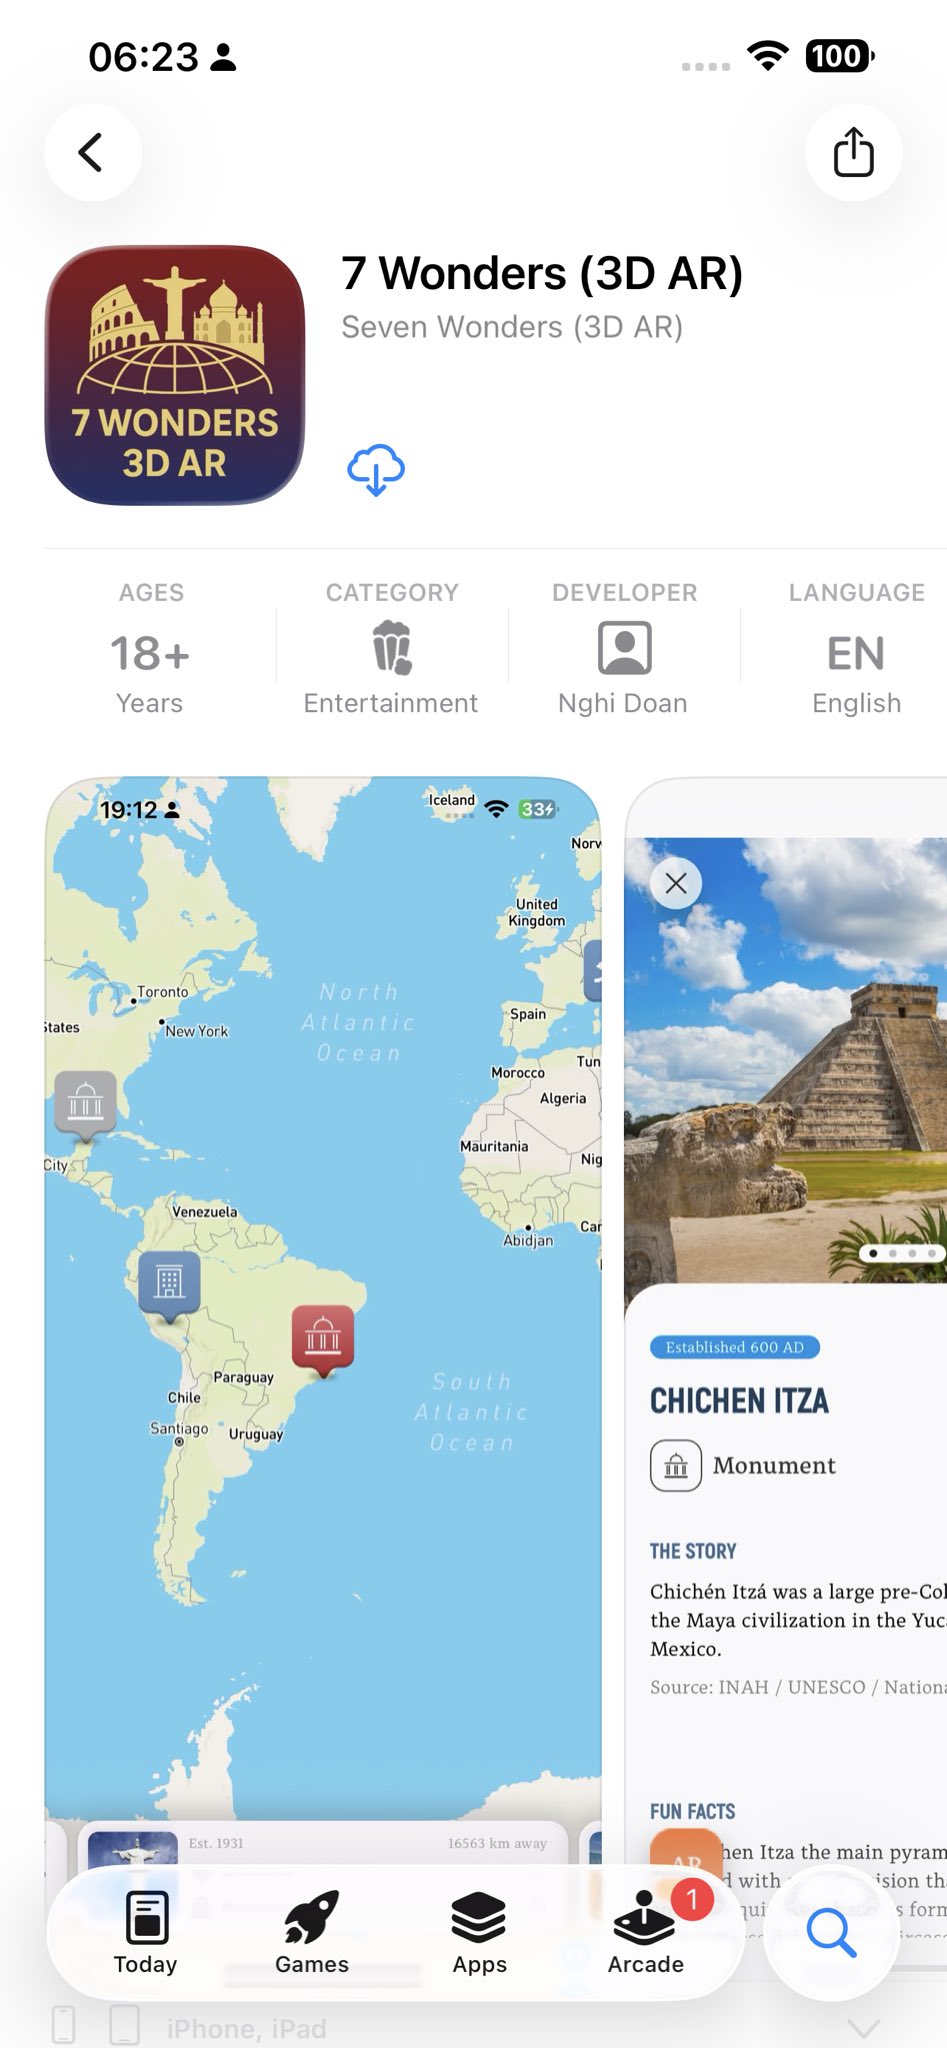Open the Chichen Itza screenshot preview

tap(786, 1300)
